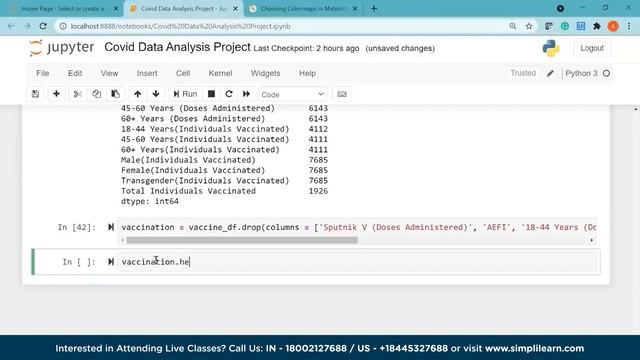The image size is (640, 360).
Task: Switch to the Home Page browser tab
Action: (62, 9)
